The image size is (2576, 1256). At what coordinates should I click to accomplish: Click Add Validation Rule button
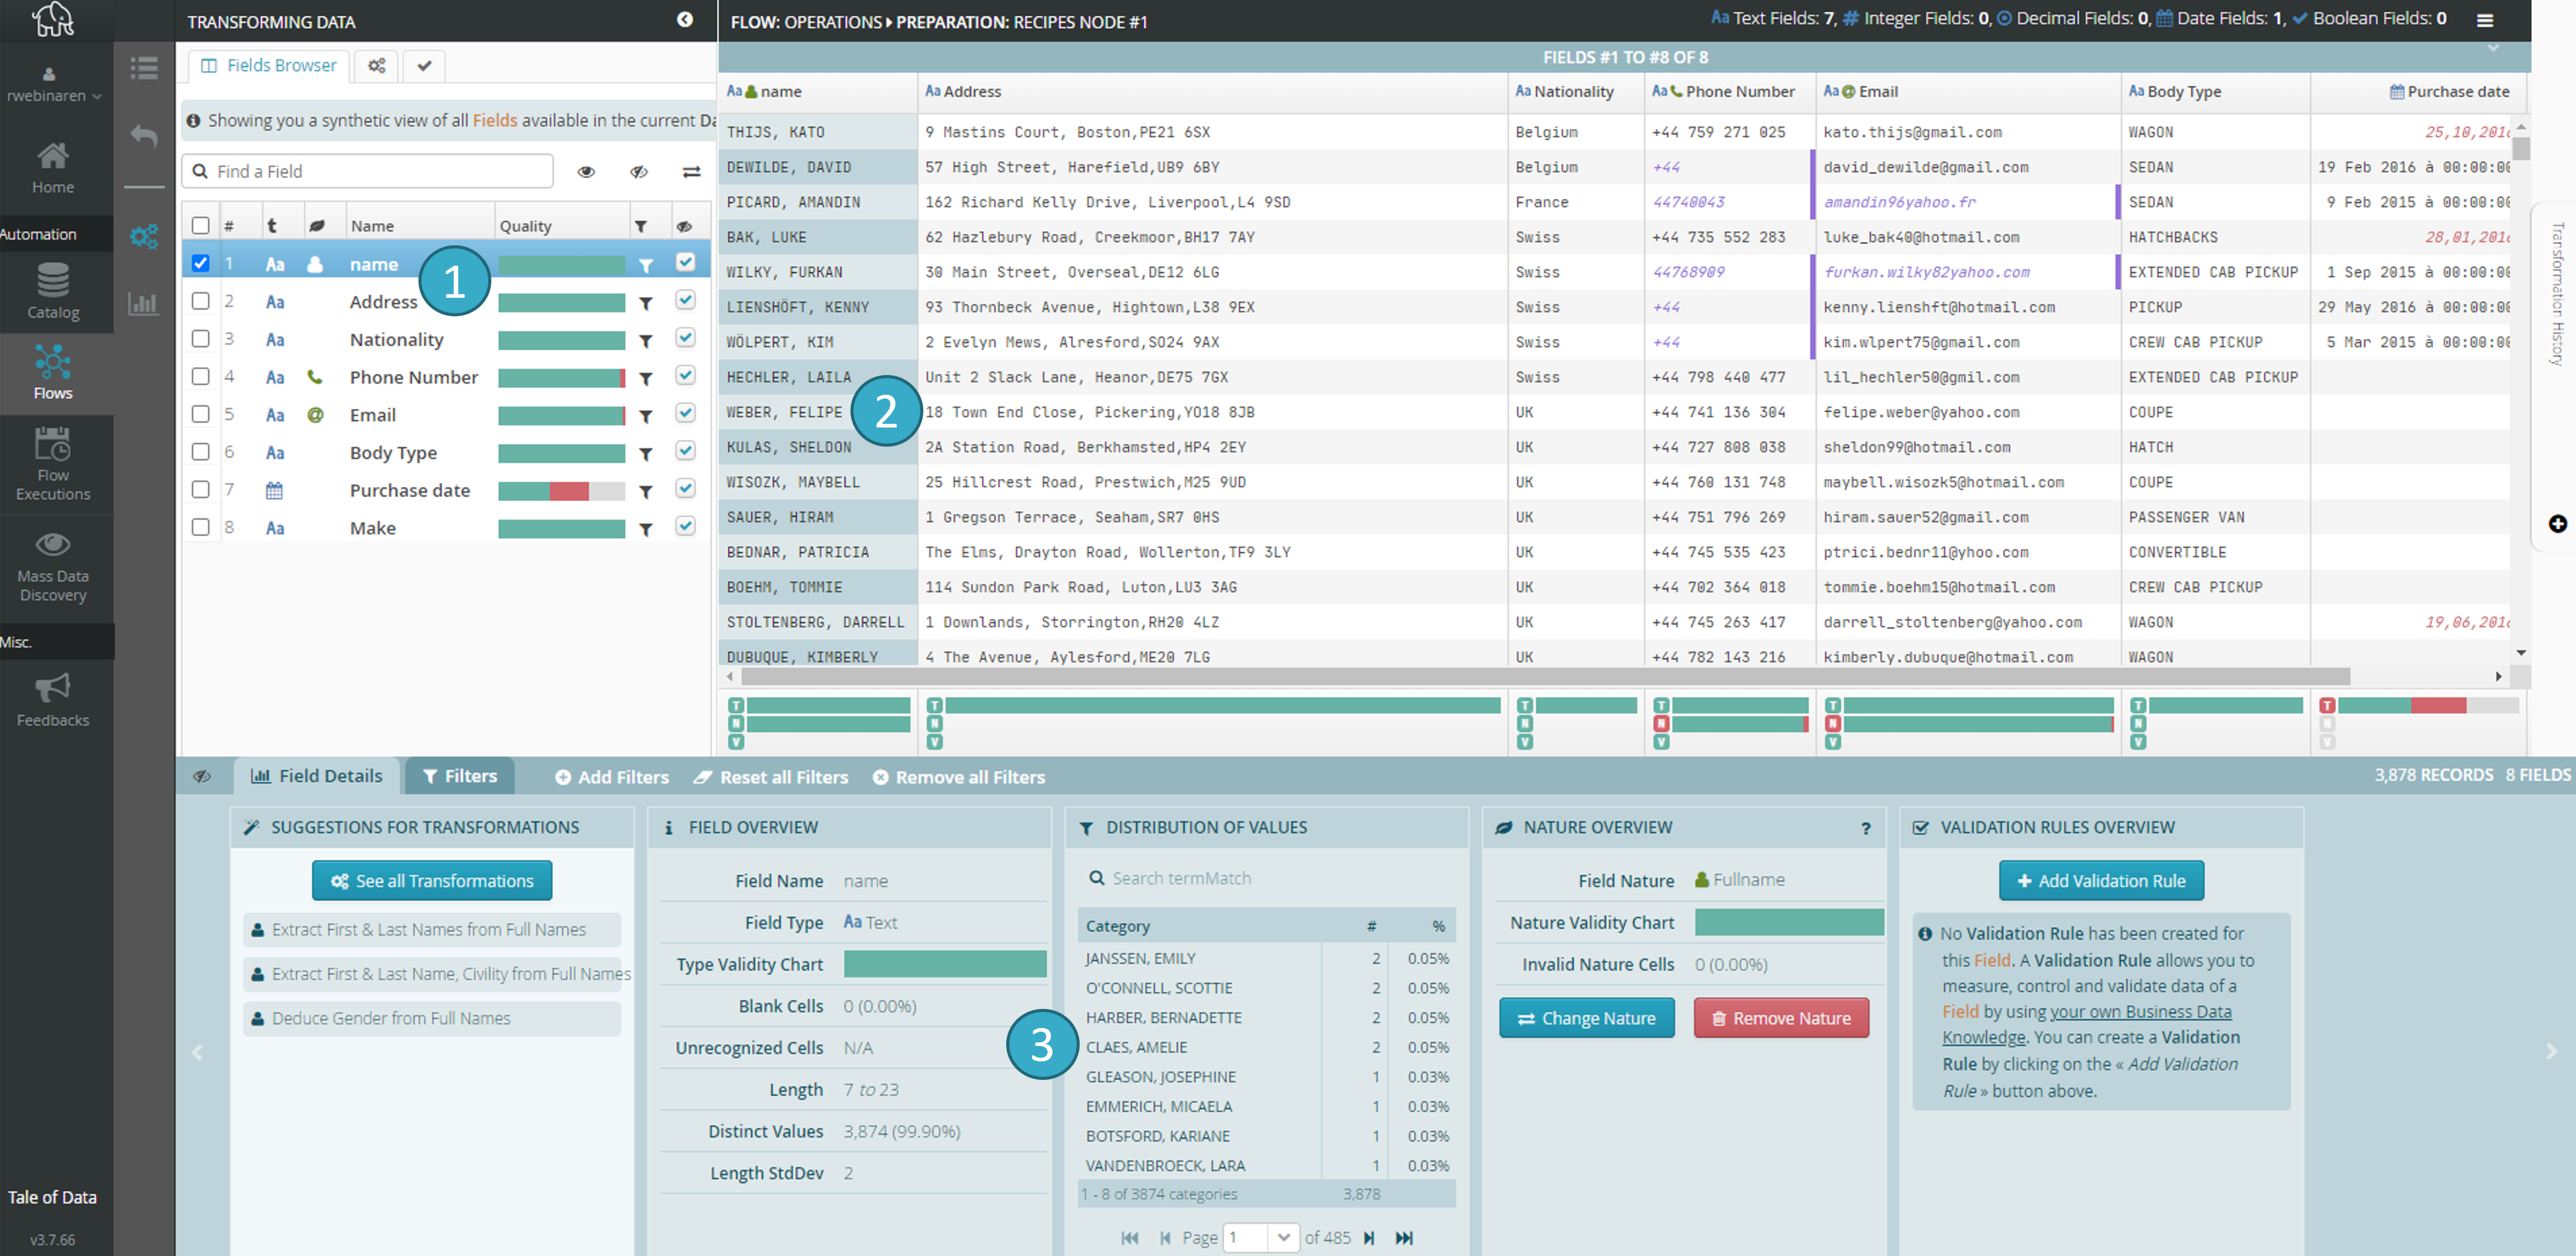click(x=2101, y=881)
